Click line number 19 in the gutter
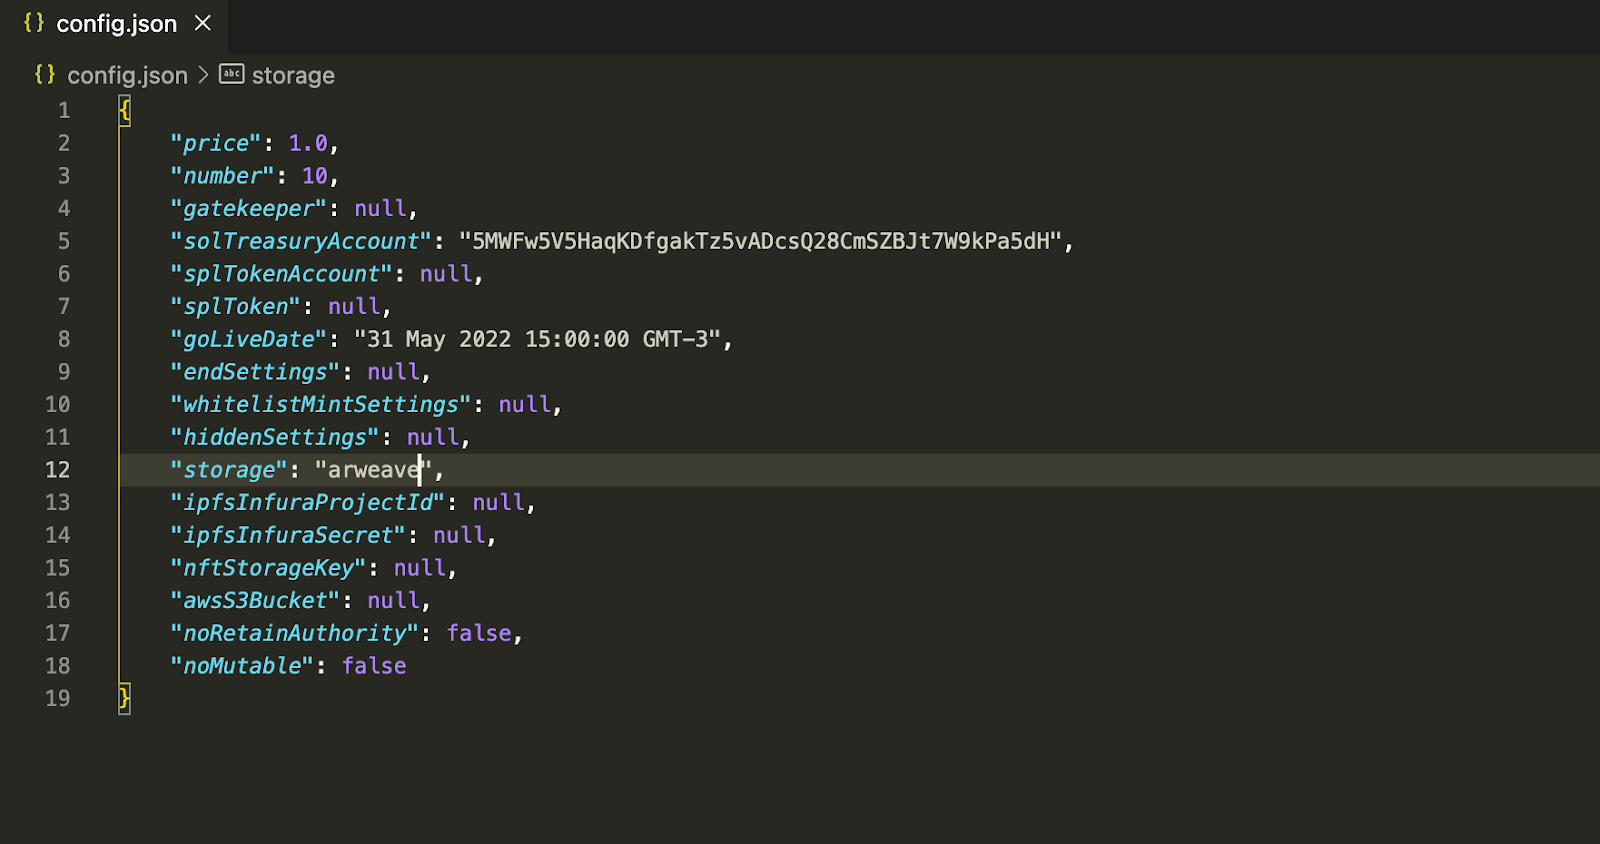The width and height of the screenshot is (1600, 844). pyautogui.click(x=58, y=699)
